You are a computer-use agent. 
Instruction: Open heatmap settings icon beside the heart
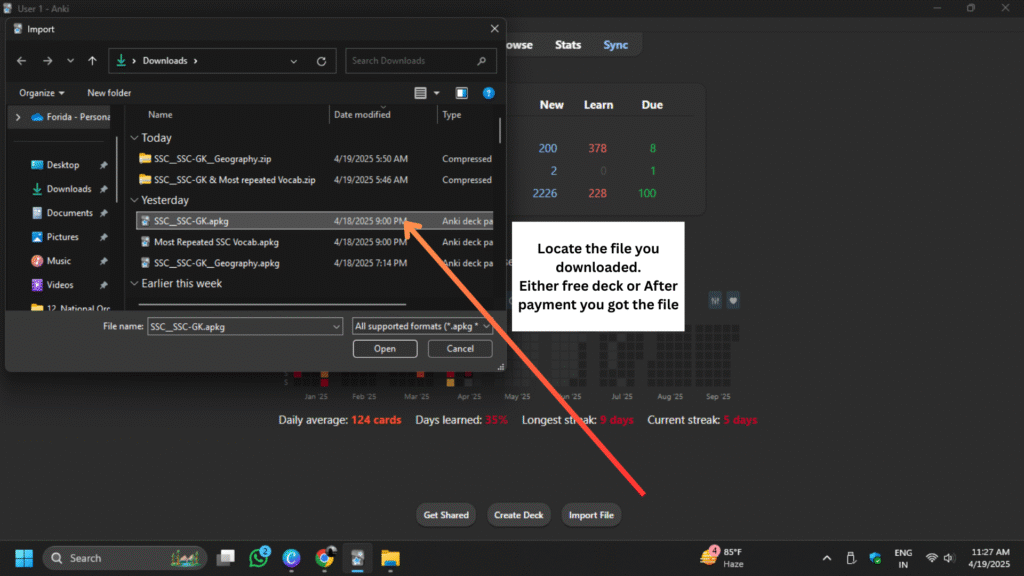click(715, 300)
